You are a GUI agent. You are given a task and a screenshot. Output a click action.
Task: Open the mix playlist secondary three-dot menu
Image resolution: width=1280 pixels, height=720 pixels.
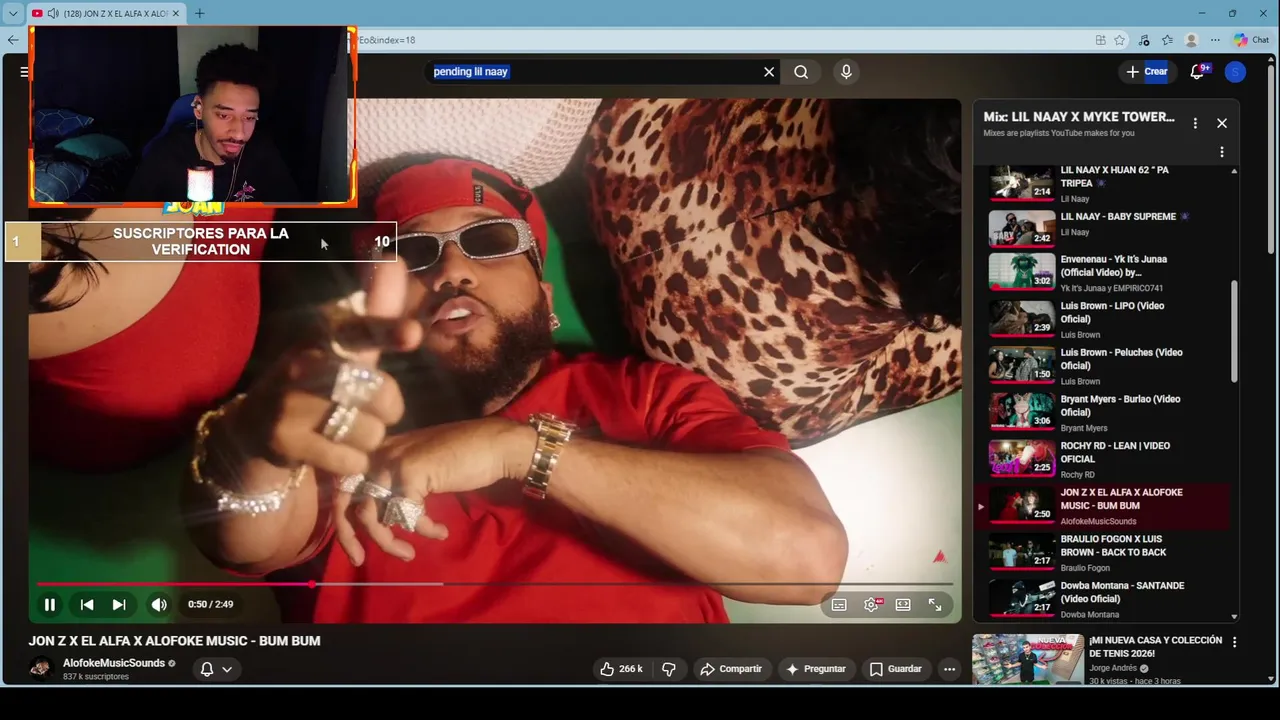pyautogui.click(x=1221, y=152)
